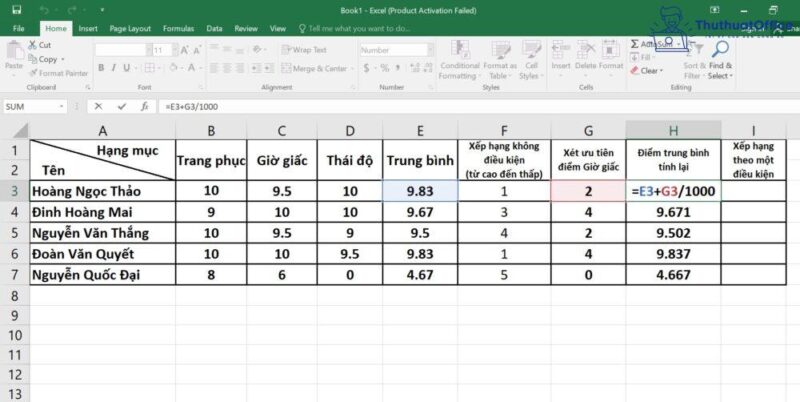Image resolution: width=800 pixels, height=402 pixels.
Task: Click the Increase Font Size icon
Action: tap(185, 50)
